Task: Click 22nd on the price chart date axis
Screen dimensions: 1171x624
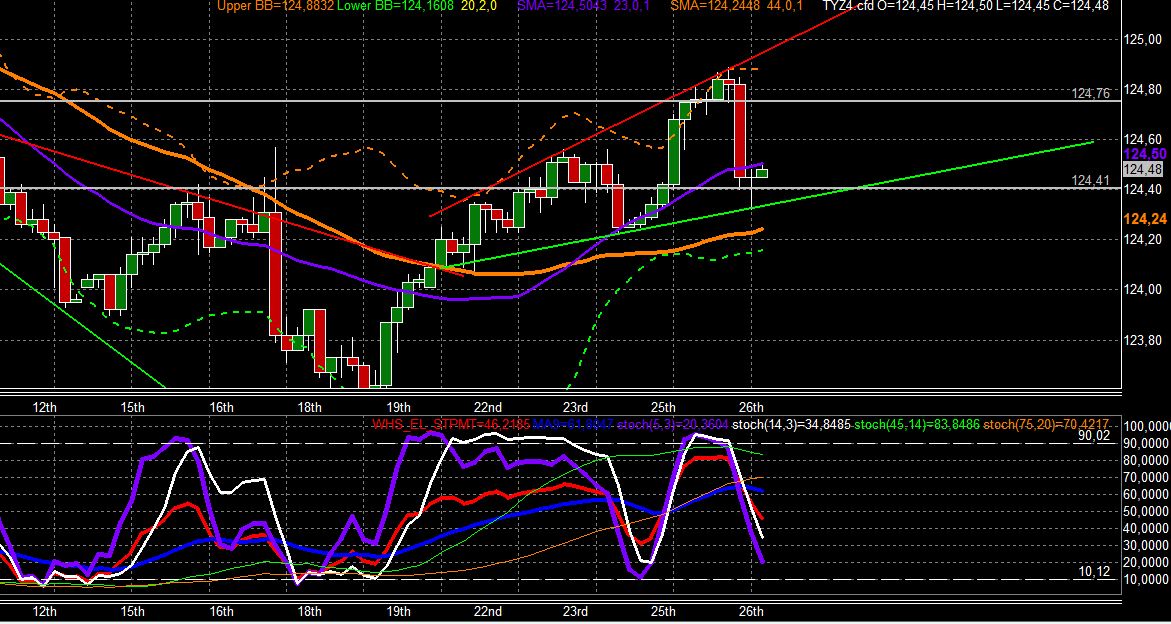Action: click(x=487, y=407)
